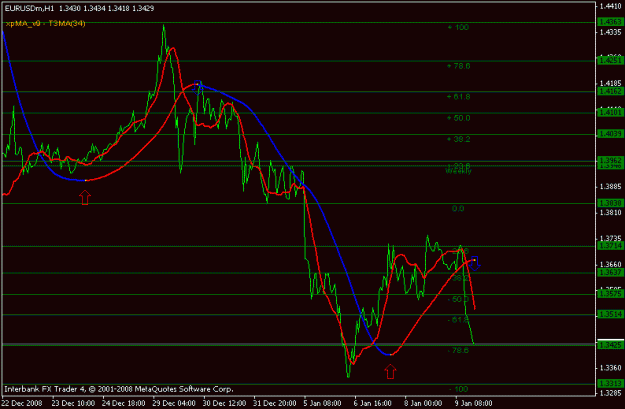Click the 1.4410 price scale value
Viewport: 625px width, 409px height.
pyautogui.click(x=610, y=6)
